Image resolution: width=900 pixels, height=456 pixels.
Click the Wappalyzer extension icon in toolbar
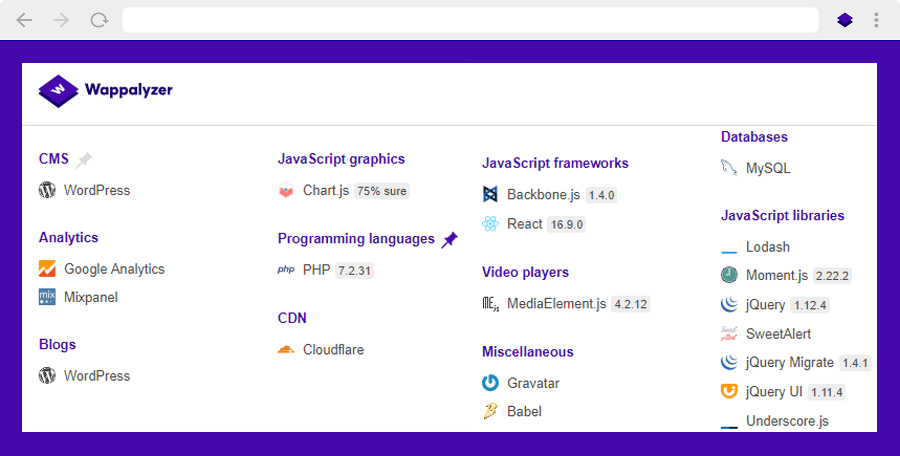[x=845, y=20]
